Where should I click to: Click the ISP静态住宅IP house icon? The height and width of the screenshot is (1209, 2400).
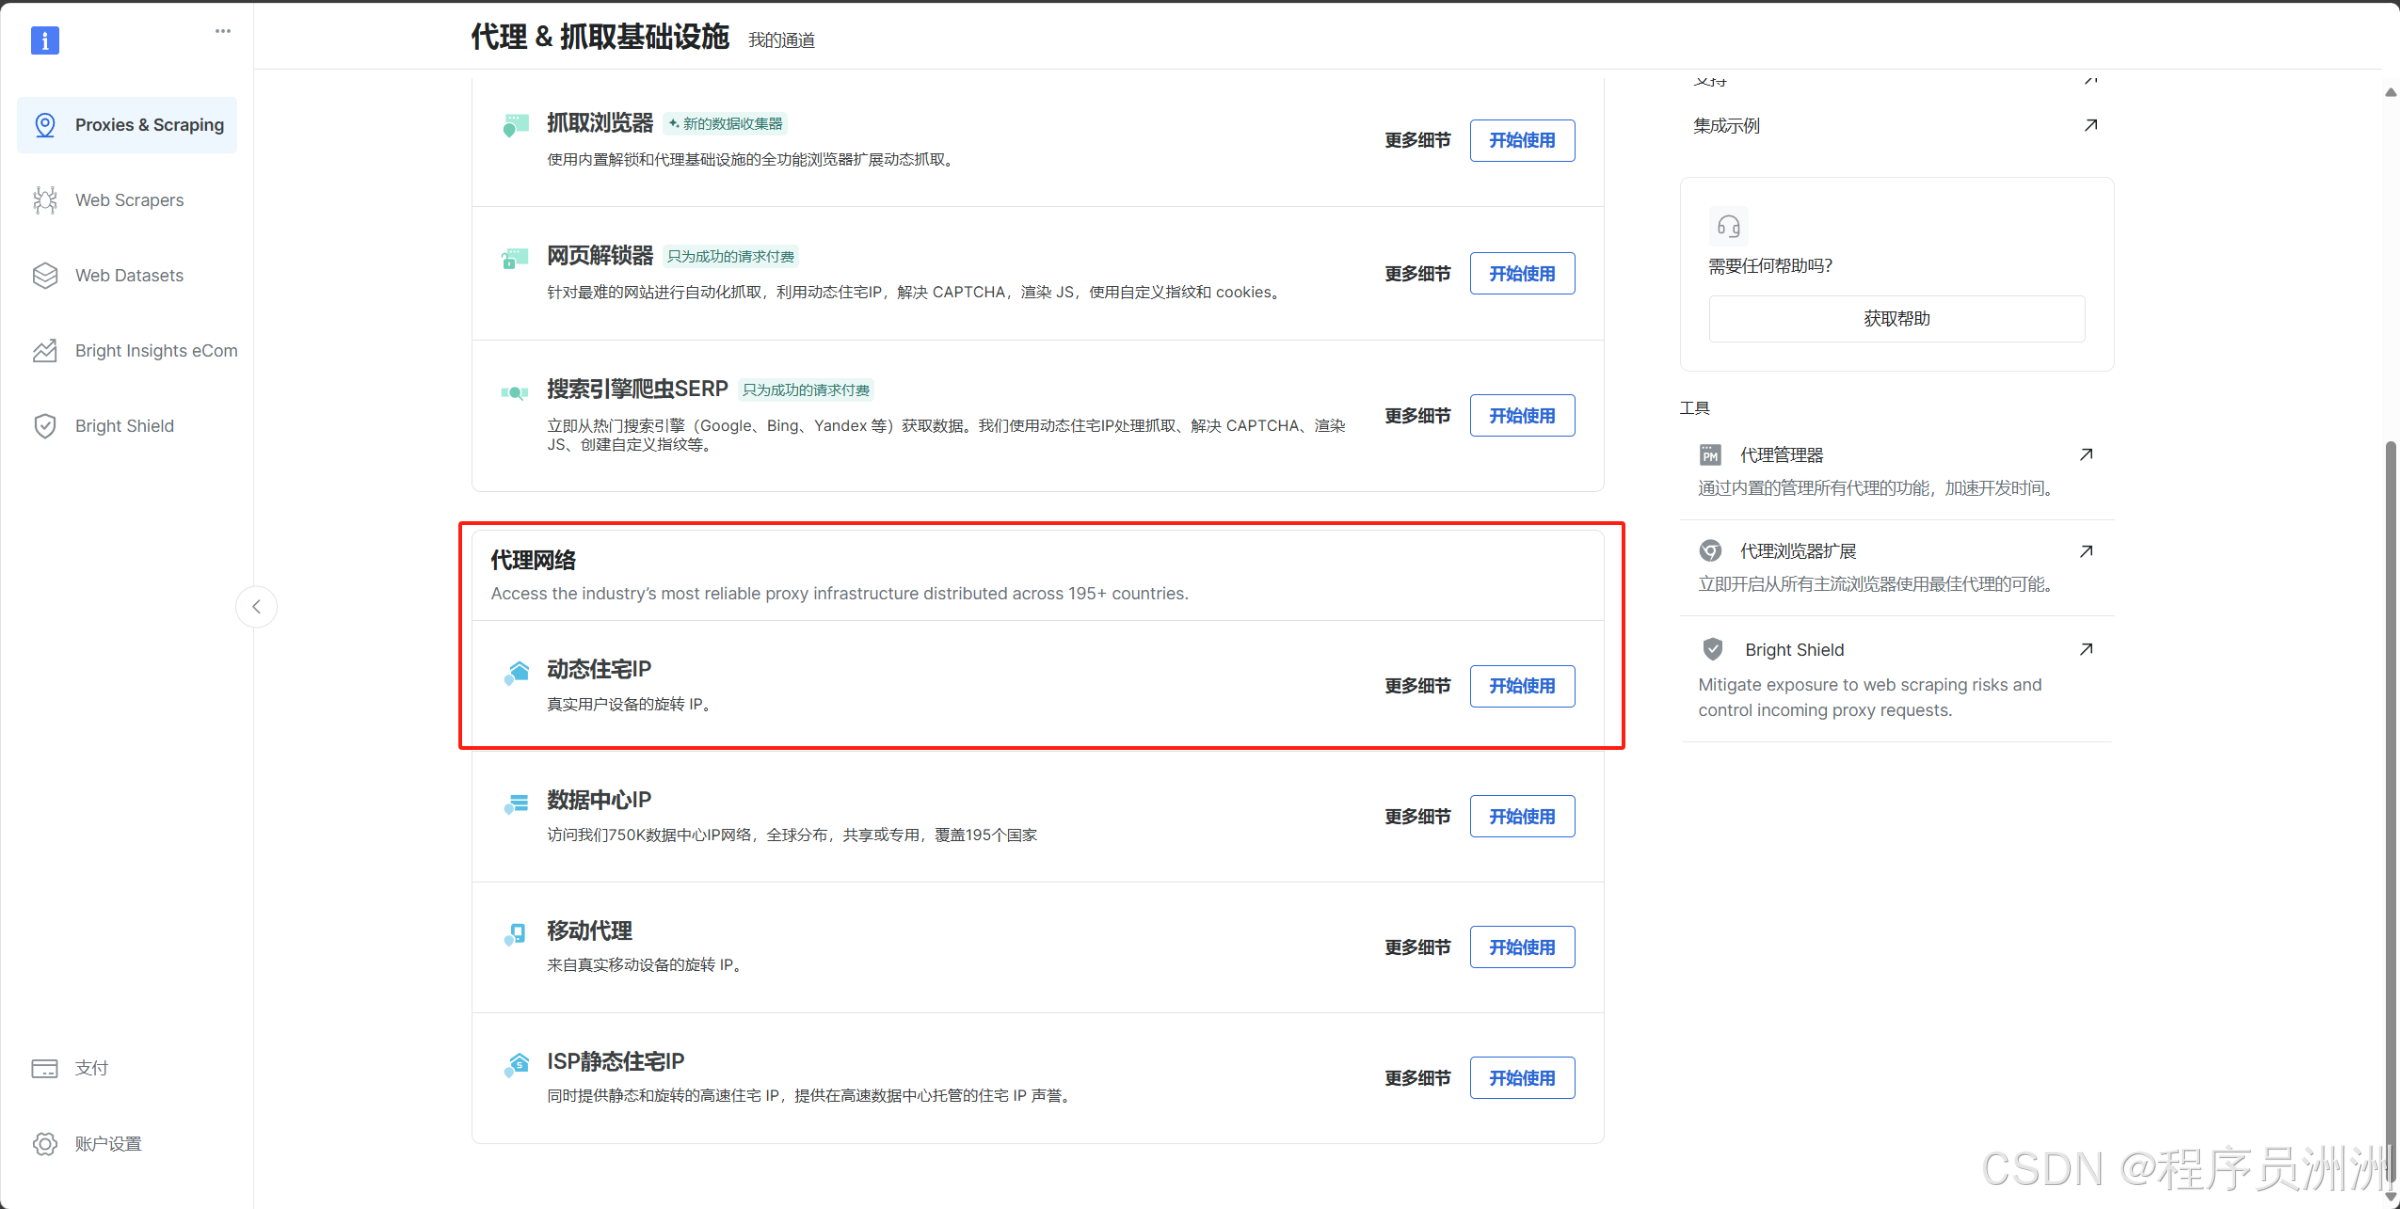pos(516,1065)
